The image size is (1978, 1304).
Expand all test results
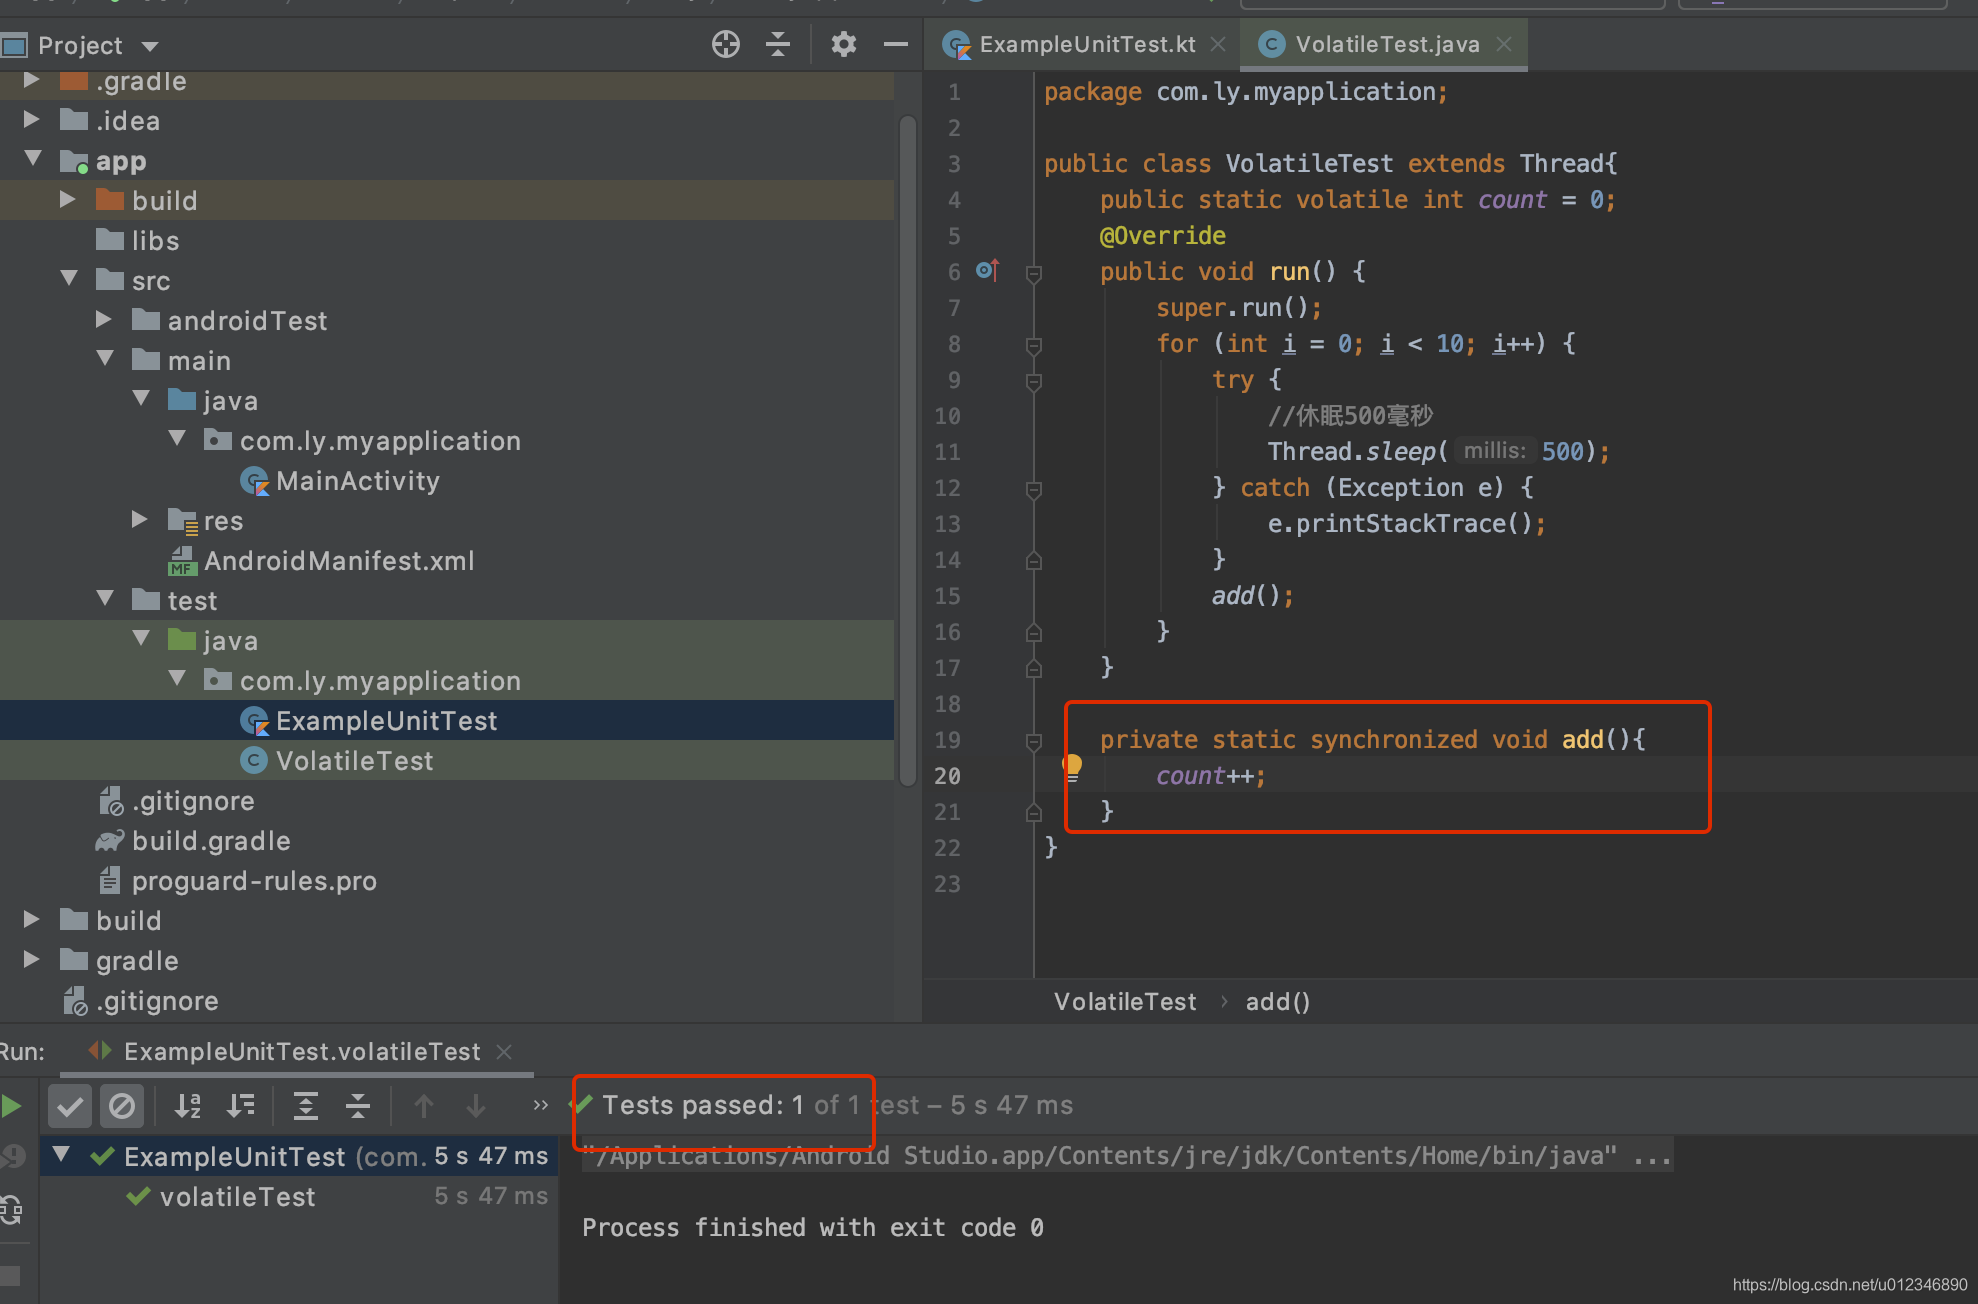pos(305,1106)
